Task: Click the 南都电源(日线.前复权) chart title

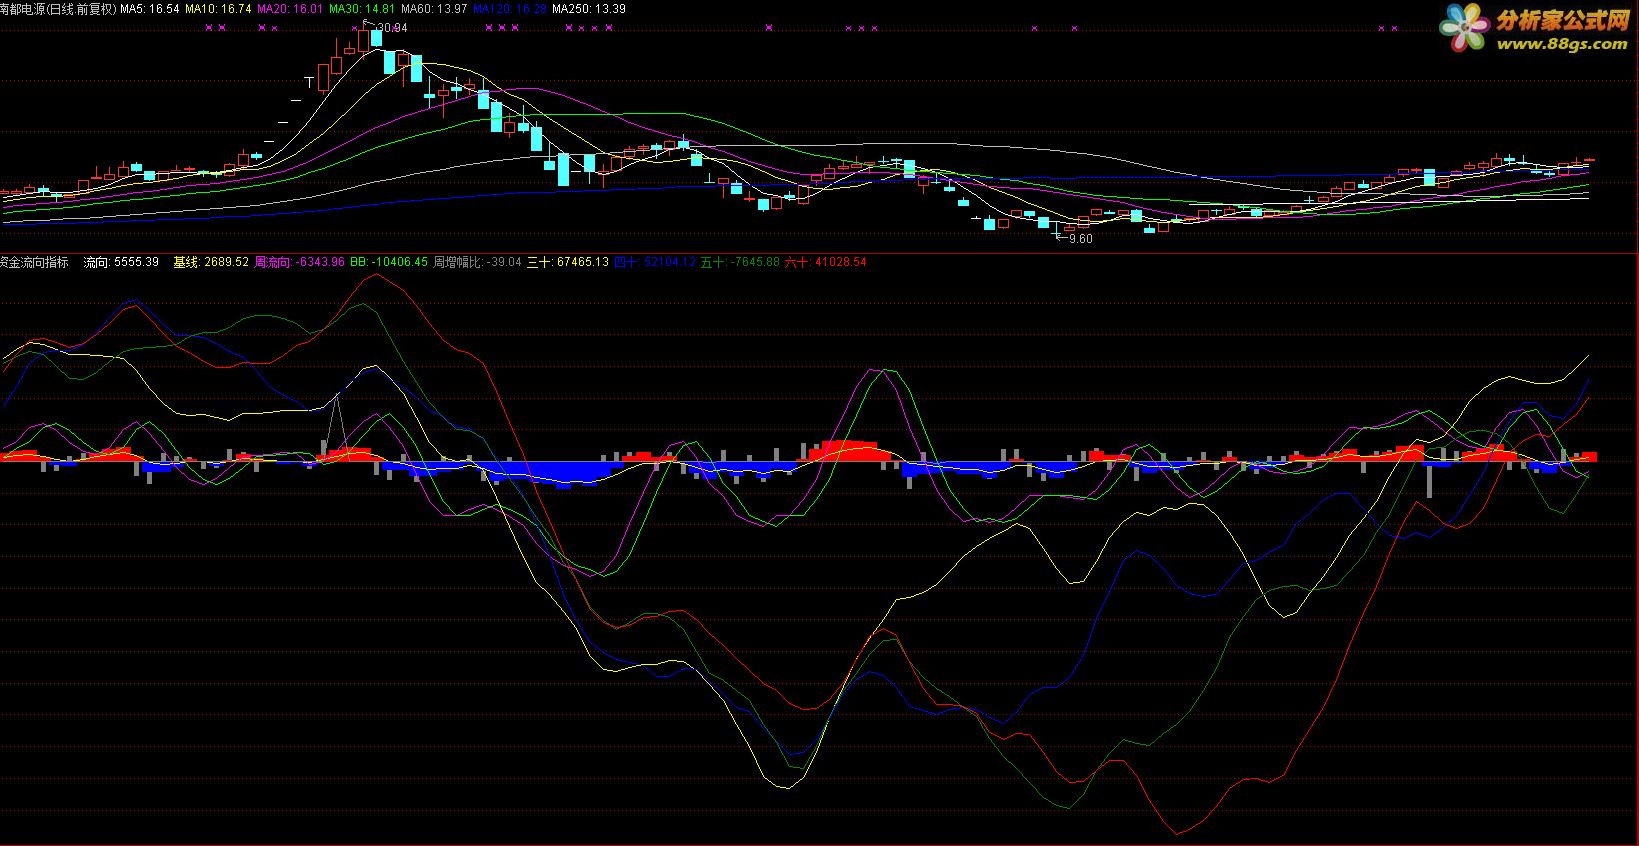Action: [58, 8]
